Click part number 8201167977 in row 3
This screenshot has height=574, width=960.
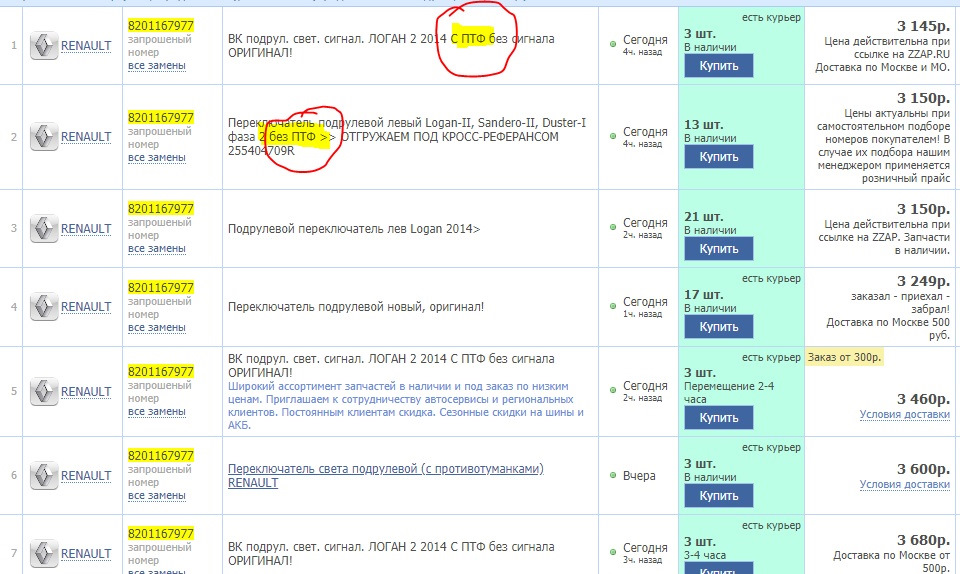pos(160,209)
